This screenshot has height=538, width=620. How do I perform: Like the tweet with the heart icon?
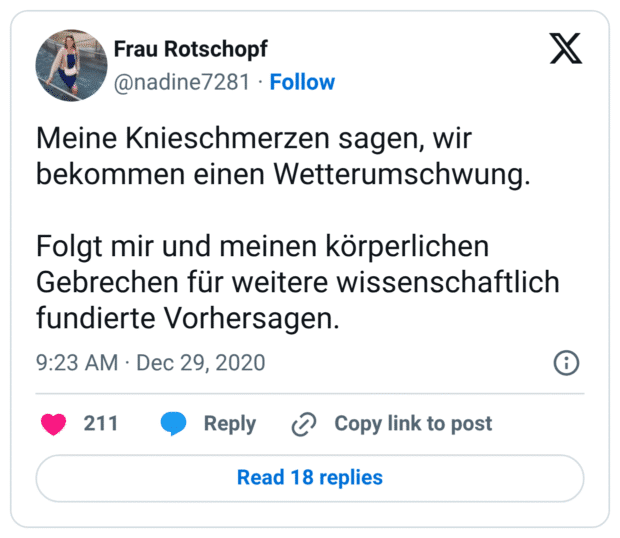[x=53, y=424]
